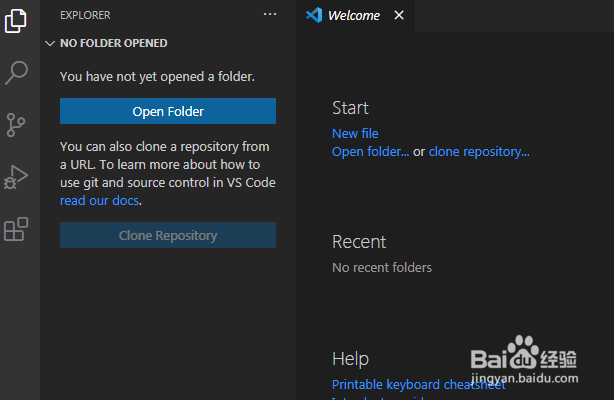Click the 'Open folder...' link under Start
Screen dimensions: 614x400
tap(370, 152)
